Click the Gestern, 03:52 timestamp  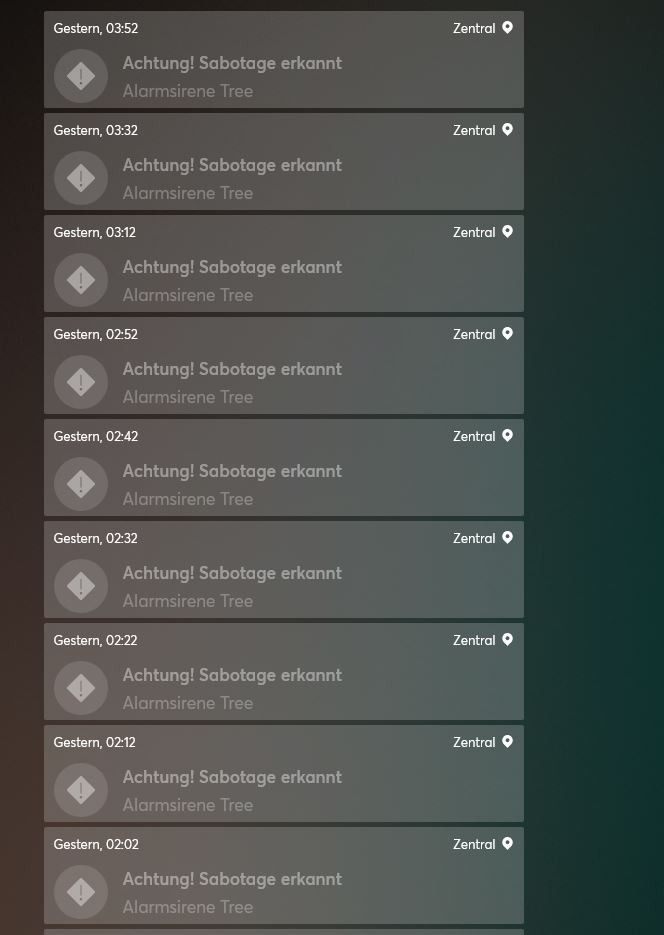(x=95, y=29)
